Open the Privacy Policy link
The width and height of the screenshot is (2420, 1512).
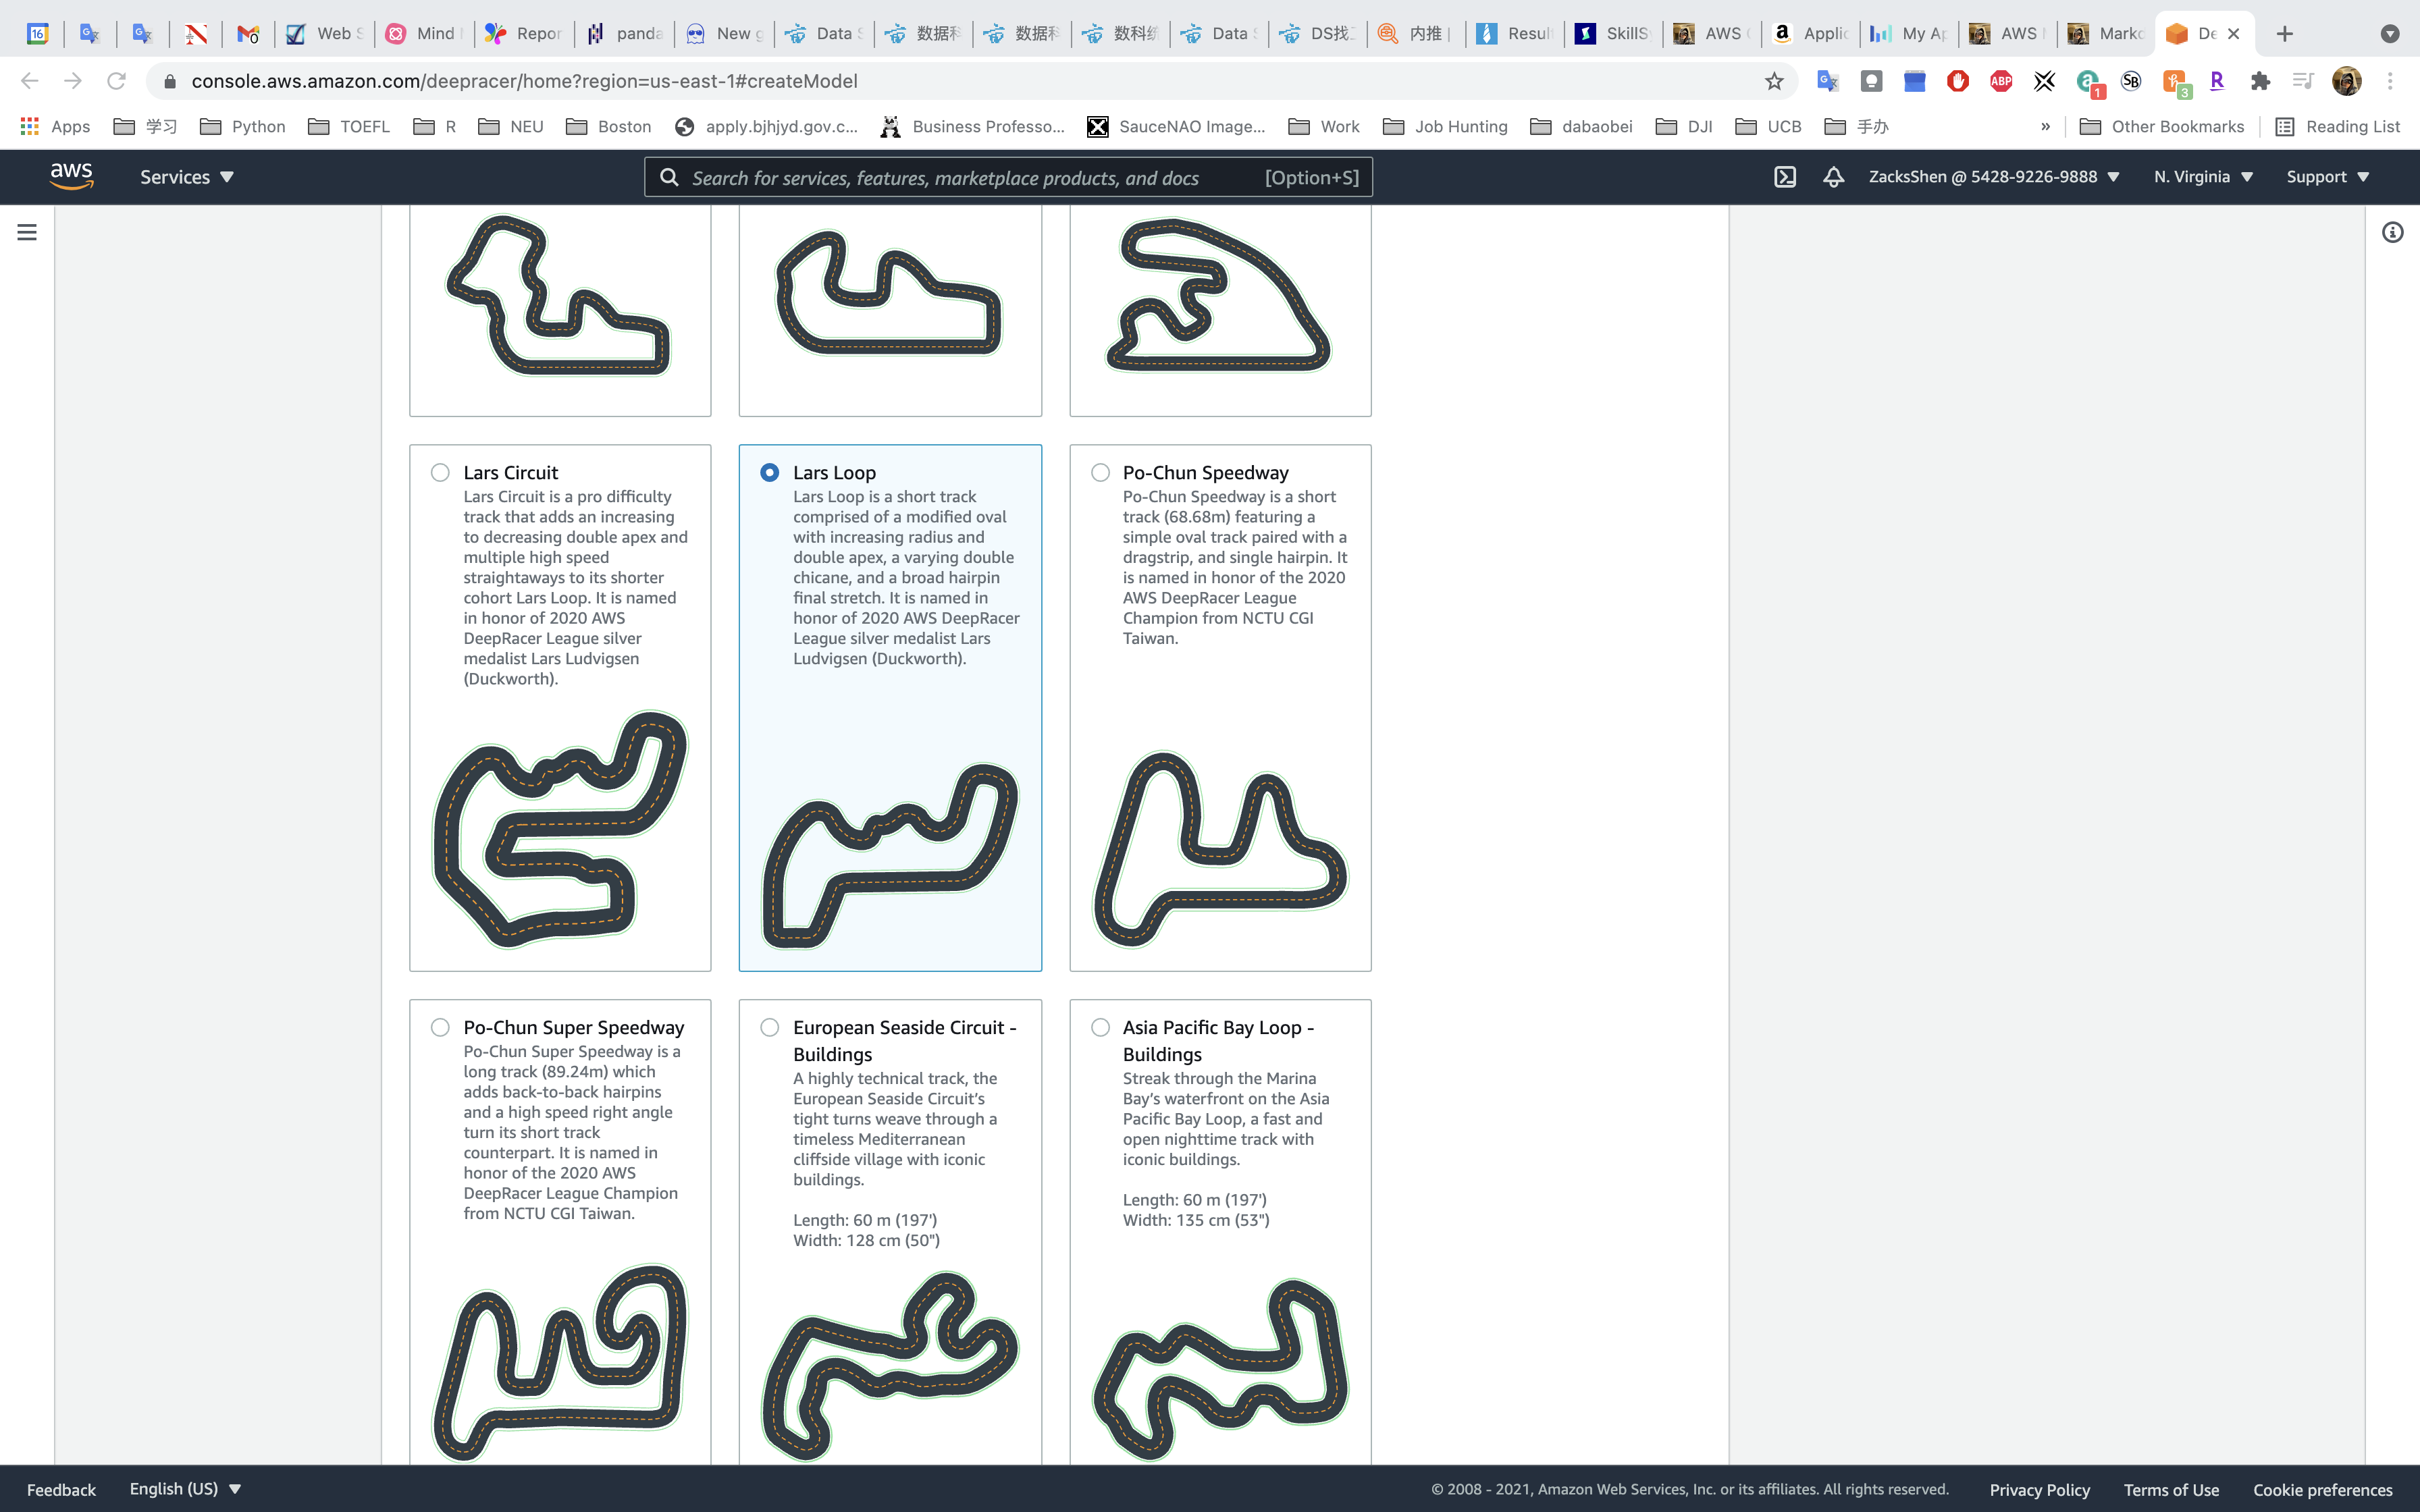(x=2039, y=1489)
